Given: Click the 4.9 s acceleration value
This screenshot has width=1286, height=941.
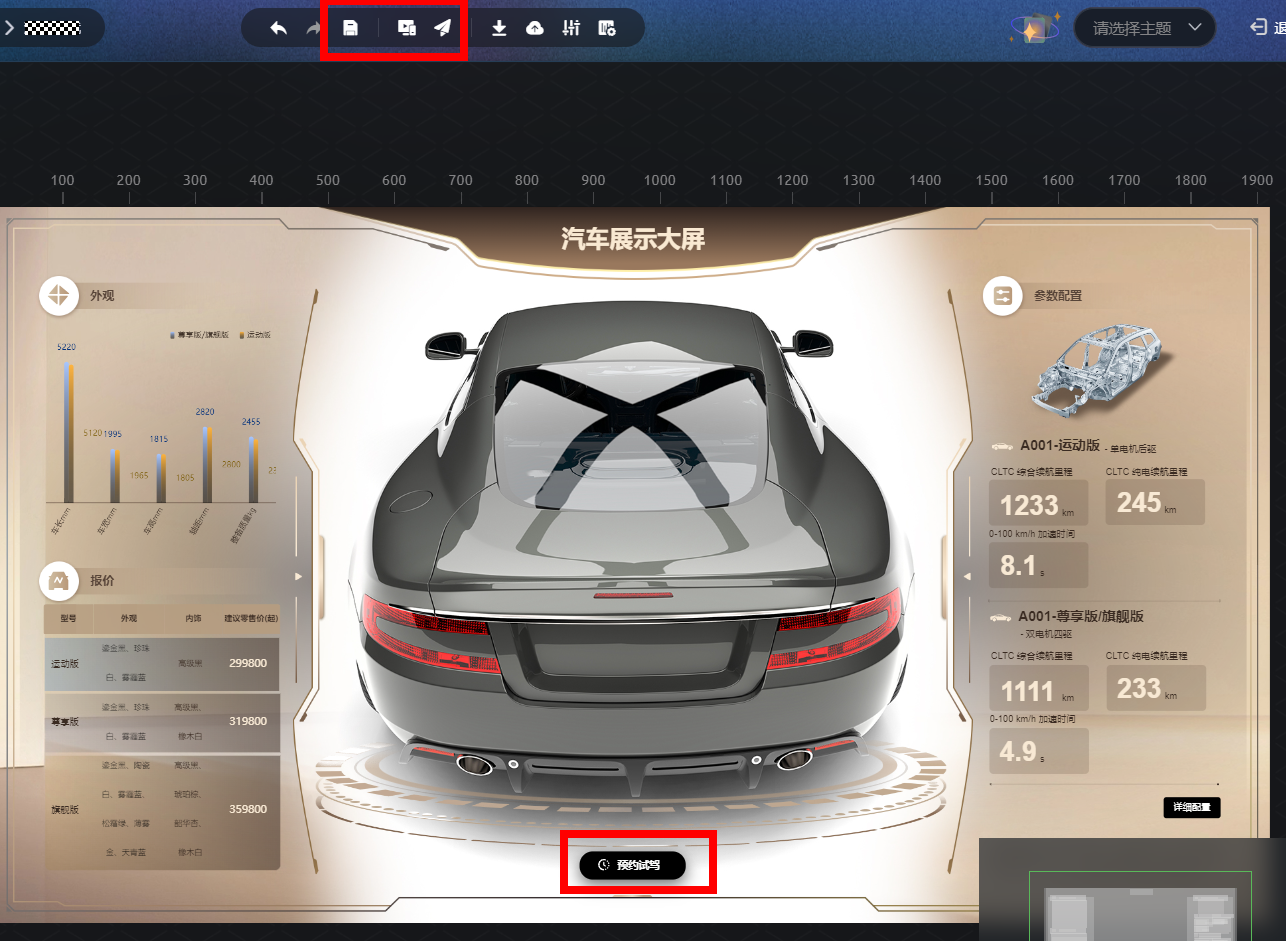Looking at the screenshot, I should pyautogui.click(x=1018, y=751).
